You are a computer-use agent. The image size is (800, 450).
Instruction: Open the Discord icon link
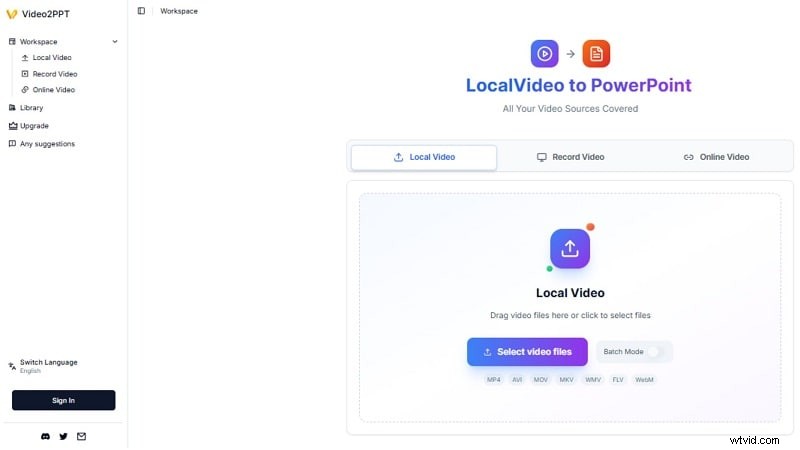tap(45, 437)
